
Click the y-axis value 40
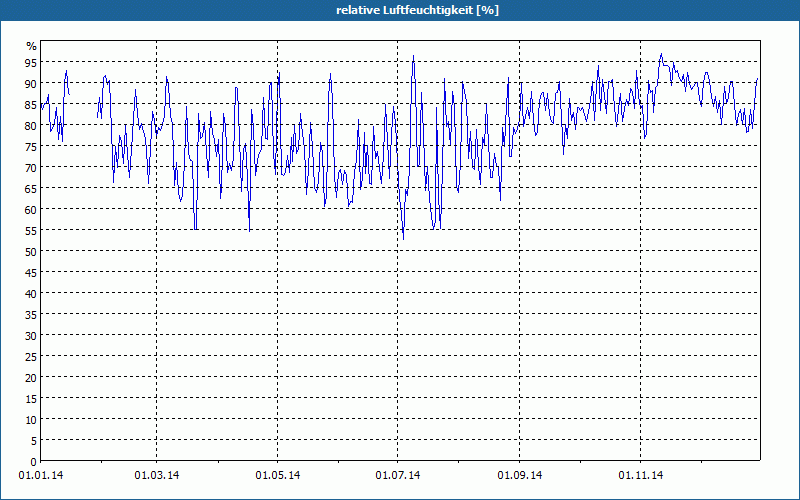(x=31, y=294)
